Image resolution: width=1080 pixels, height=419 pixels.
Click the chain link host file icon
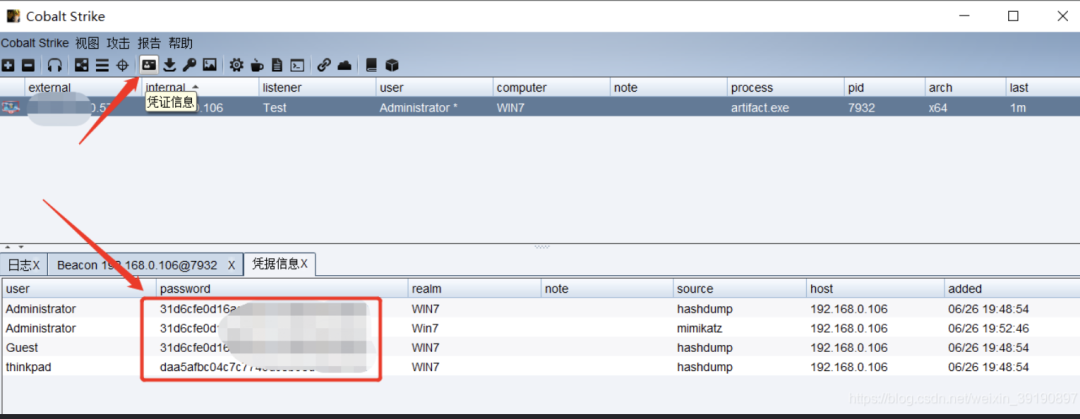point(324,65)
